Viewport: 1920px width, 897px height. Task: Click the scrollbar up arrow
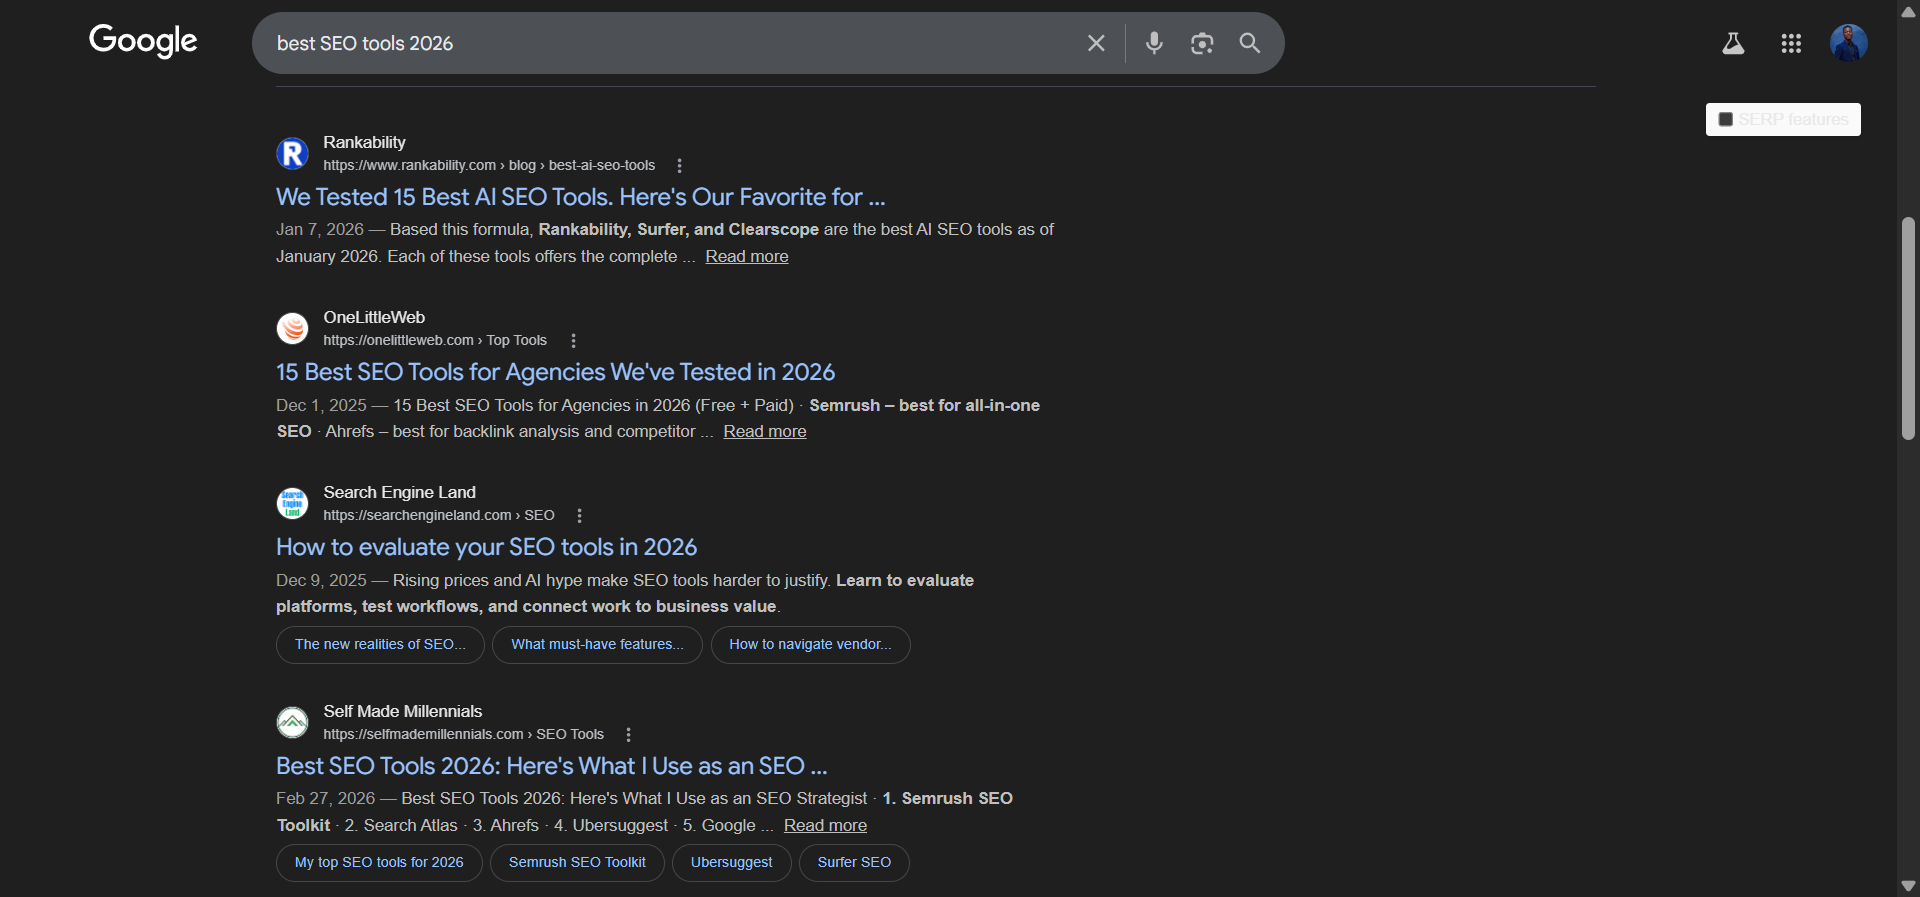(1908, 12)
